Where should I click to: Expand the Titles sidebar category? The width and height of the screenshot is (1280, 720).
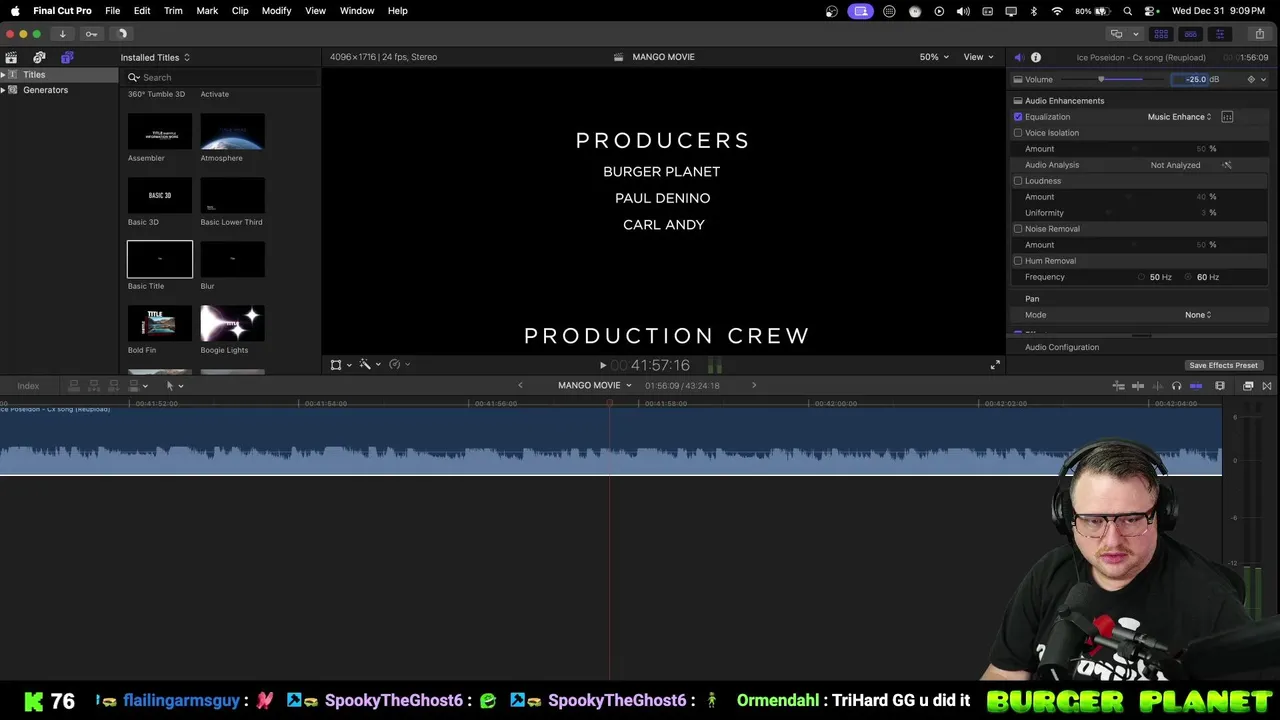click(x=3, y=75)
